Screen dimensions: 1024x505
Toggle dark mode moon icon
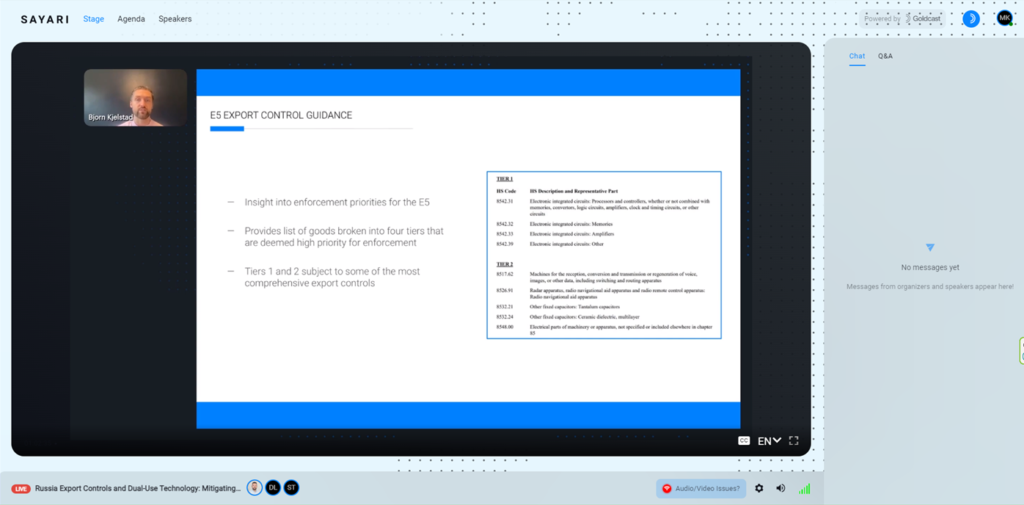click(x=971, y=19)
